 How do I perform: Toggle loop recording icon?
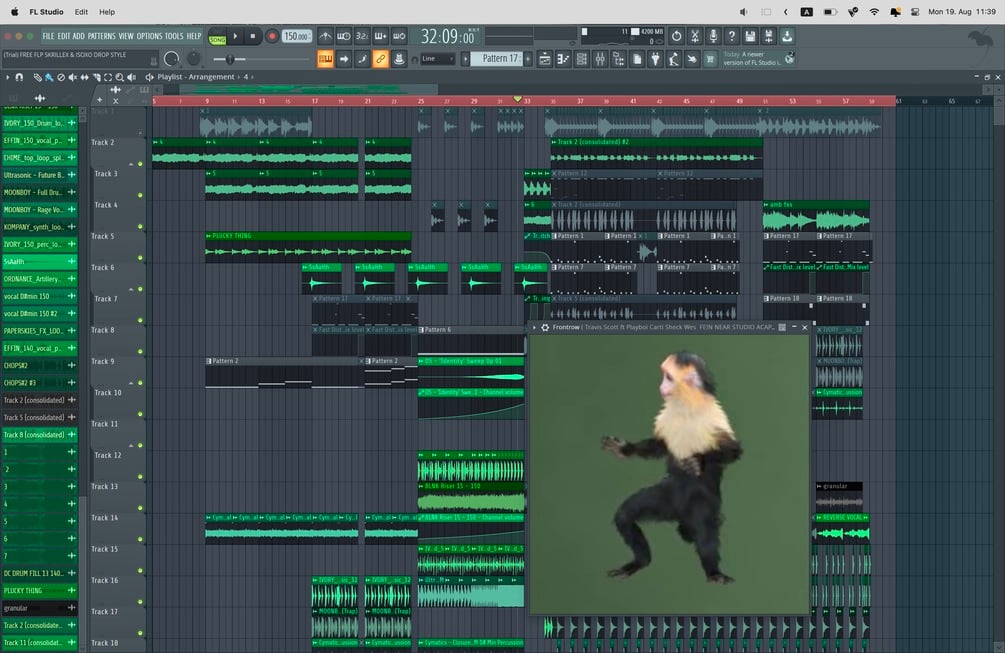click(x=399, y=37)
